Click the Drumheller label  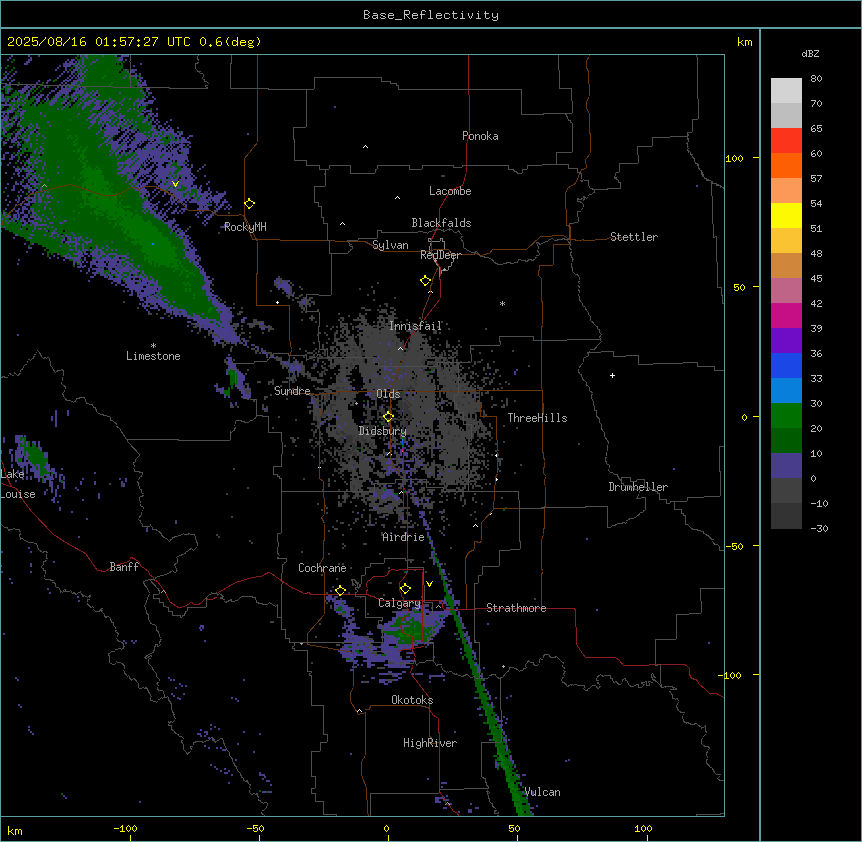[x=638, y=487]
